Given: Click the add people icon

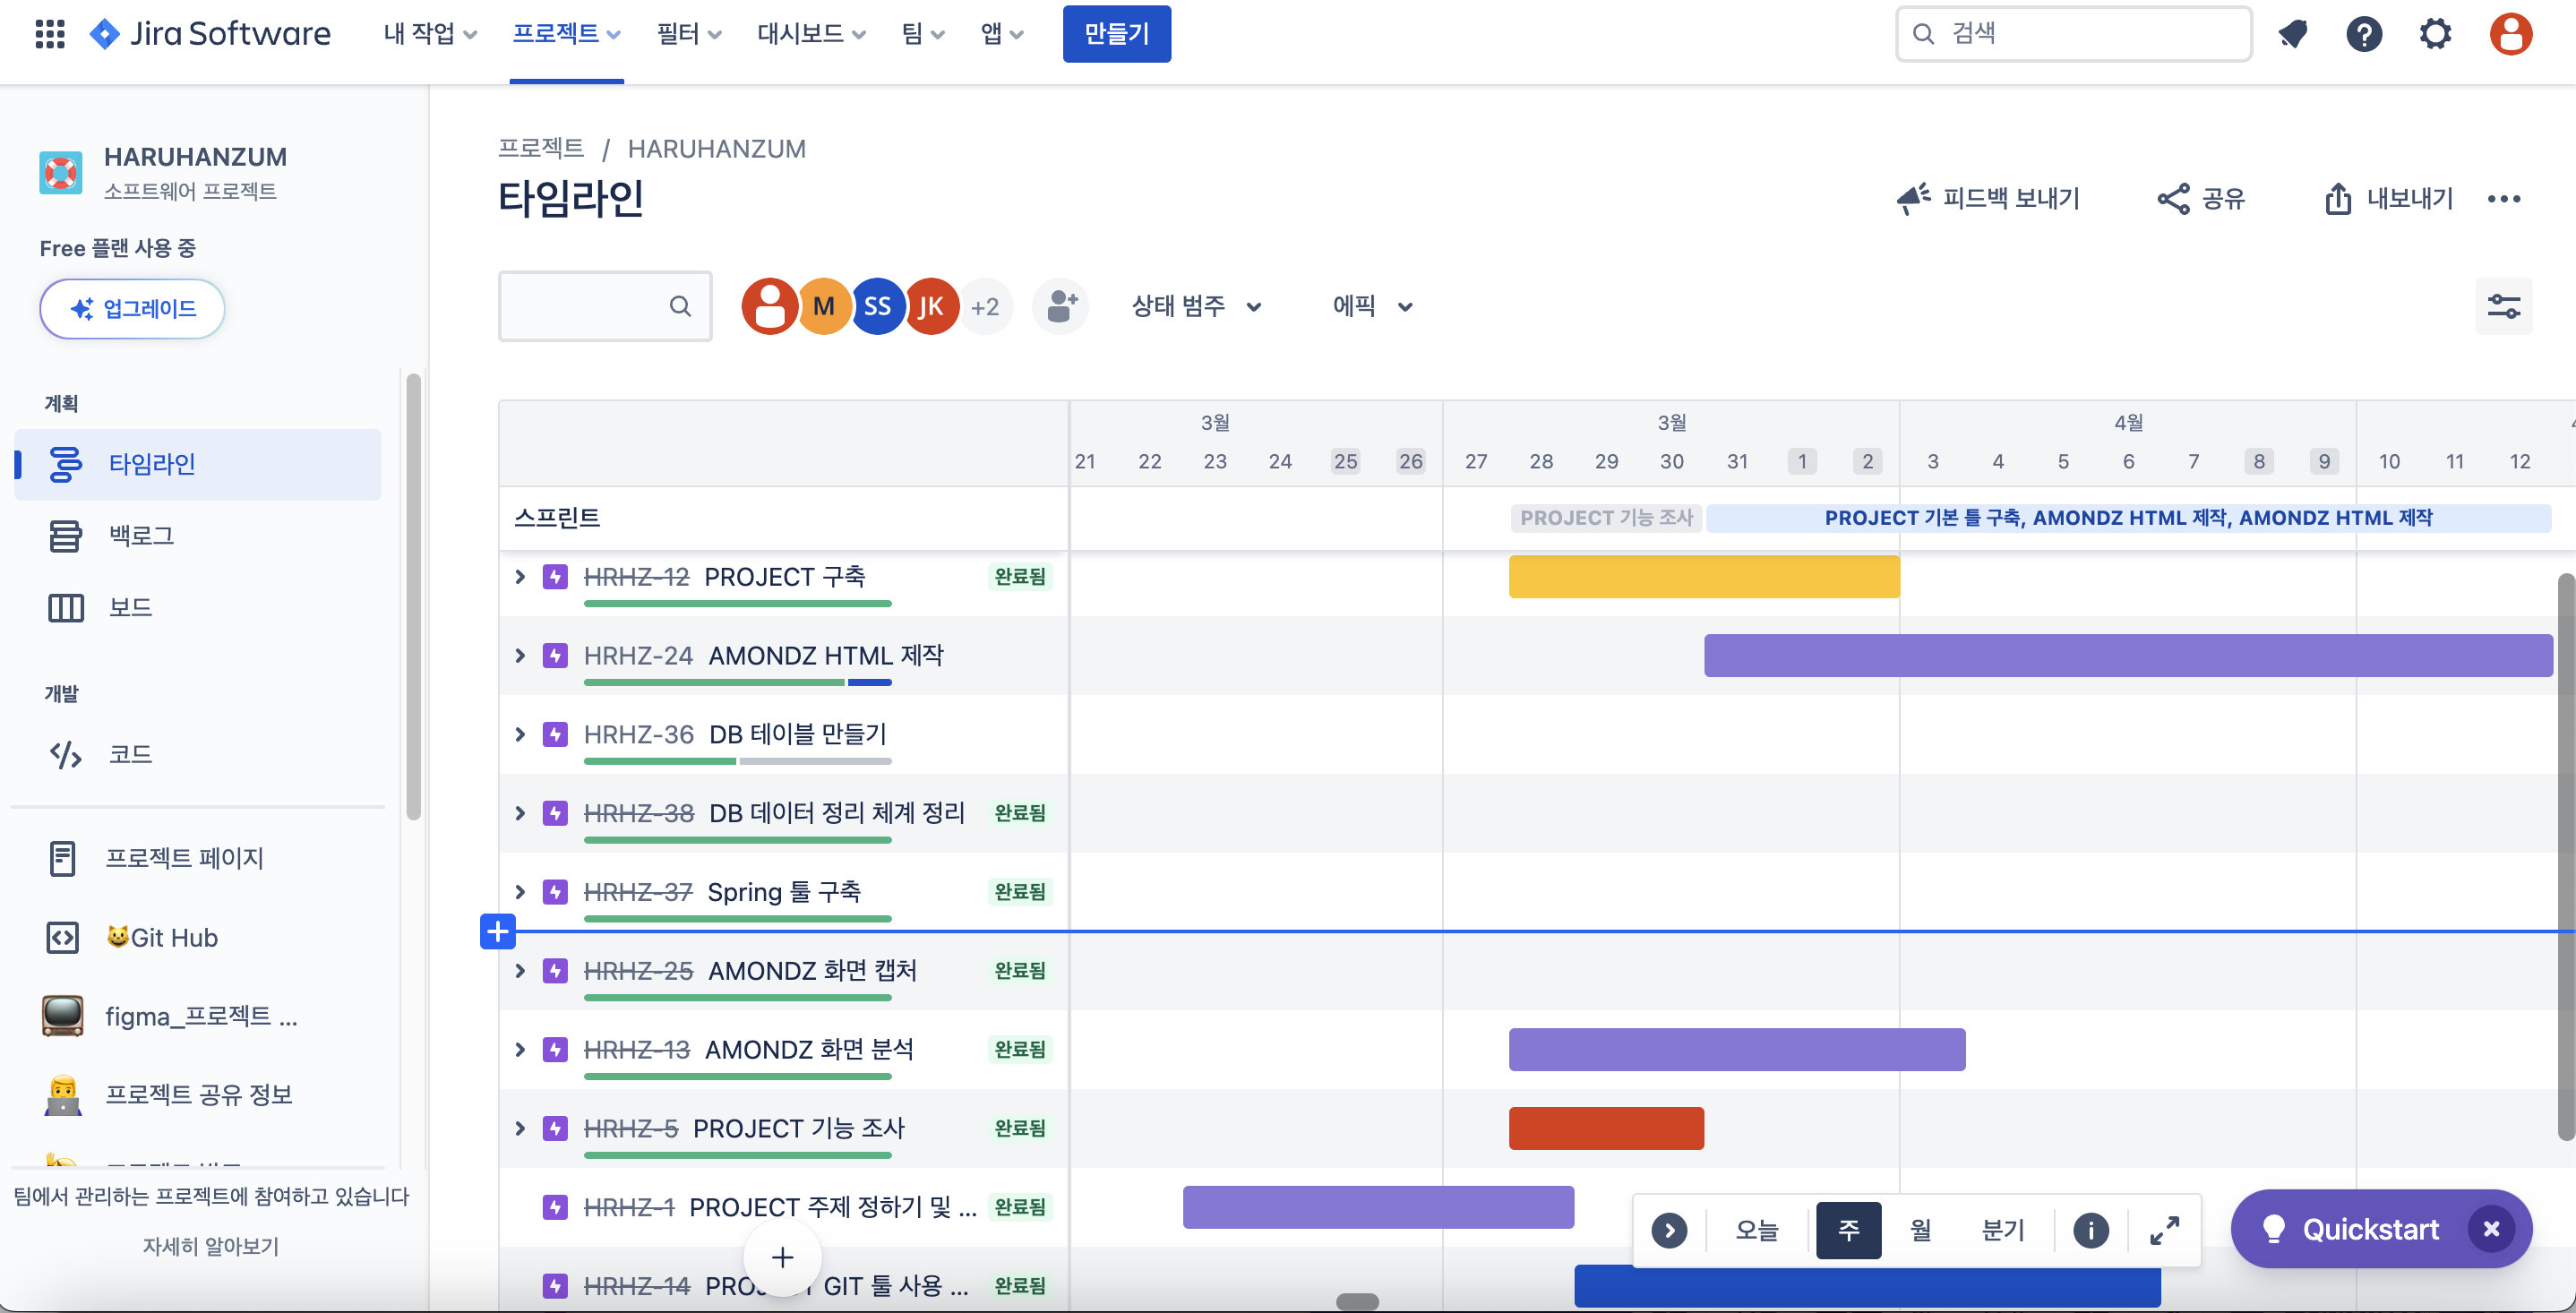Looking at the screenshot, I should coord(1061,306).
